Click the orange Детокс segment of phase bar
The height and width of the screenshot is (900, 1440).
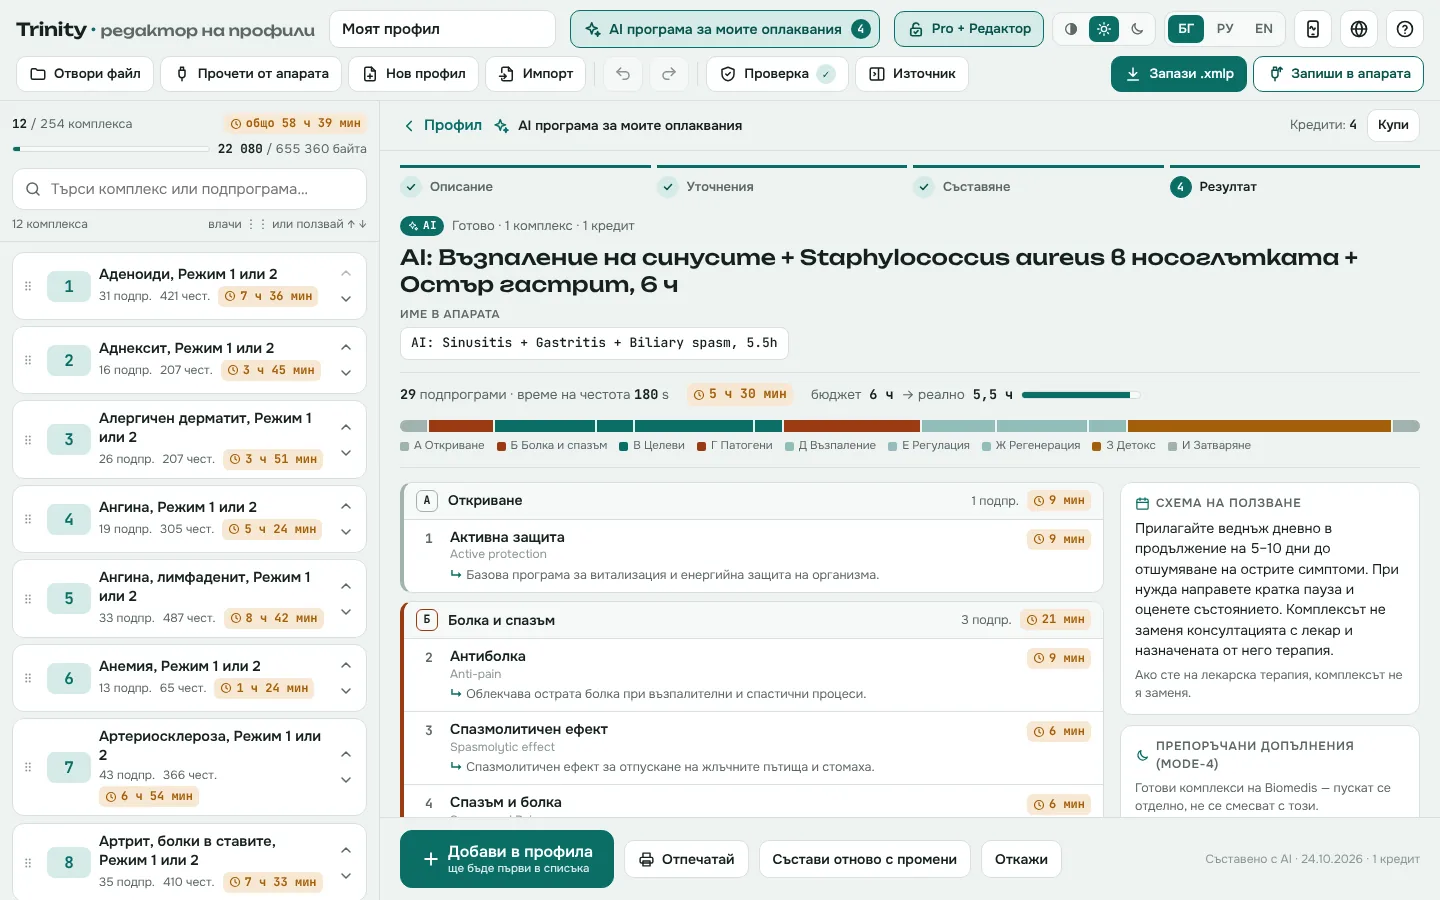(x=1259, y=426)
